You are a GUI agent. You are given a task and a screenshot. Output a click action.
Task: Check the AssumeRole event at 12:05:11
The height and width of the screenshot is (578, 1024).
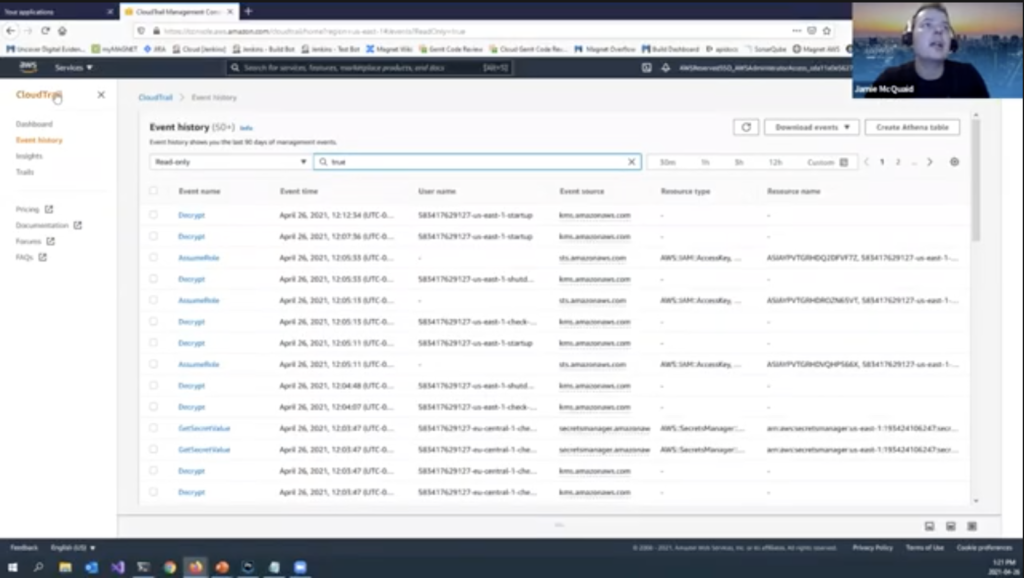(x=153, y=364)
